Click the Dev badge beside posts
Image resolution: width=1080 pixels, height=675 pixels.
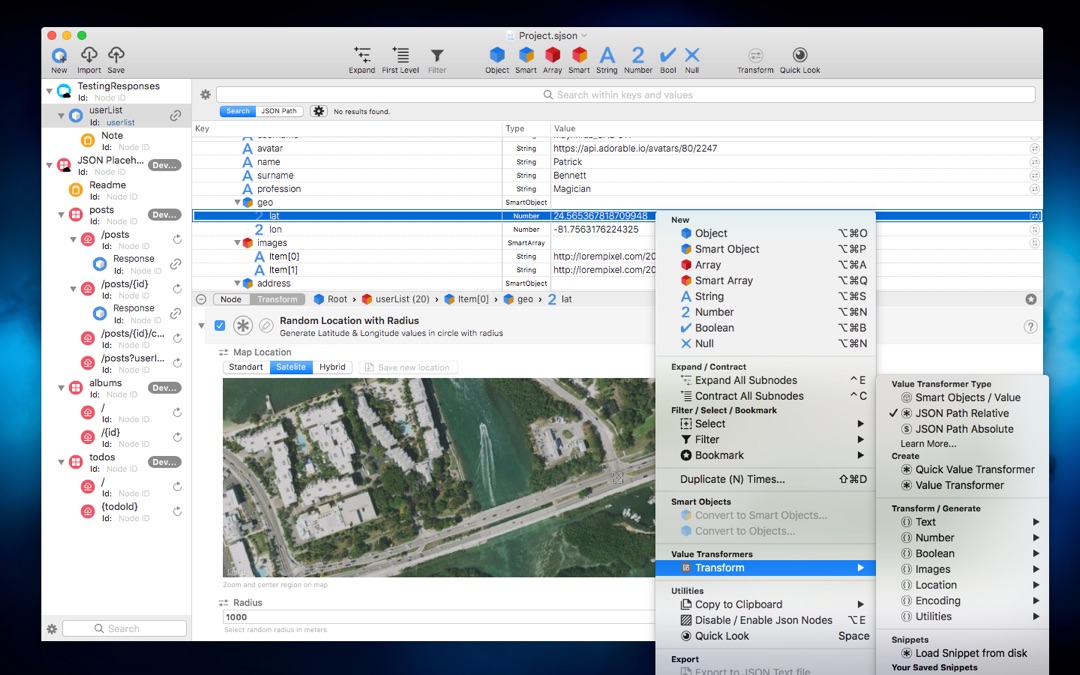tap(165, 215)
